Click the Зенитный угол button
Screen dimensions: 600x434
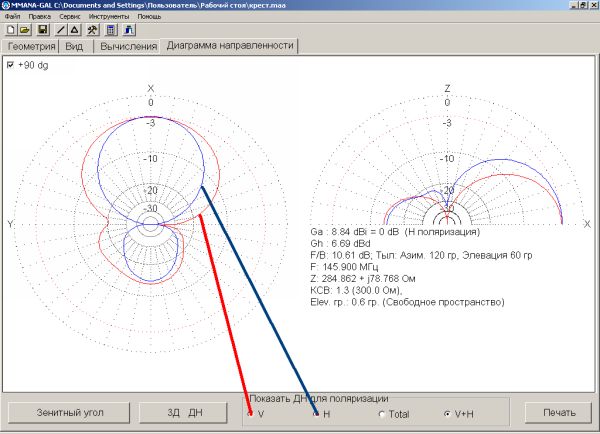(x=68, y=412)
